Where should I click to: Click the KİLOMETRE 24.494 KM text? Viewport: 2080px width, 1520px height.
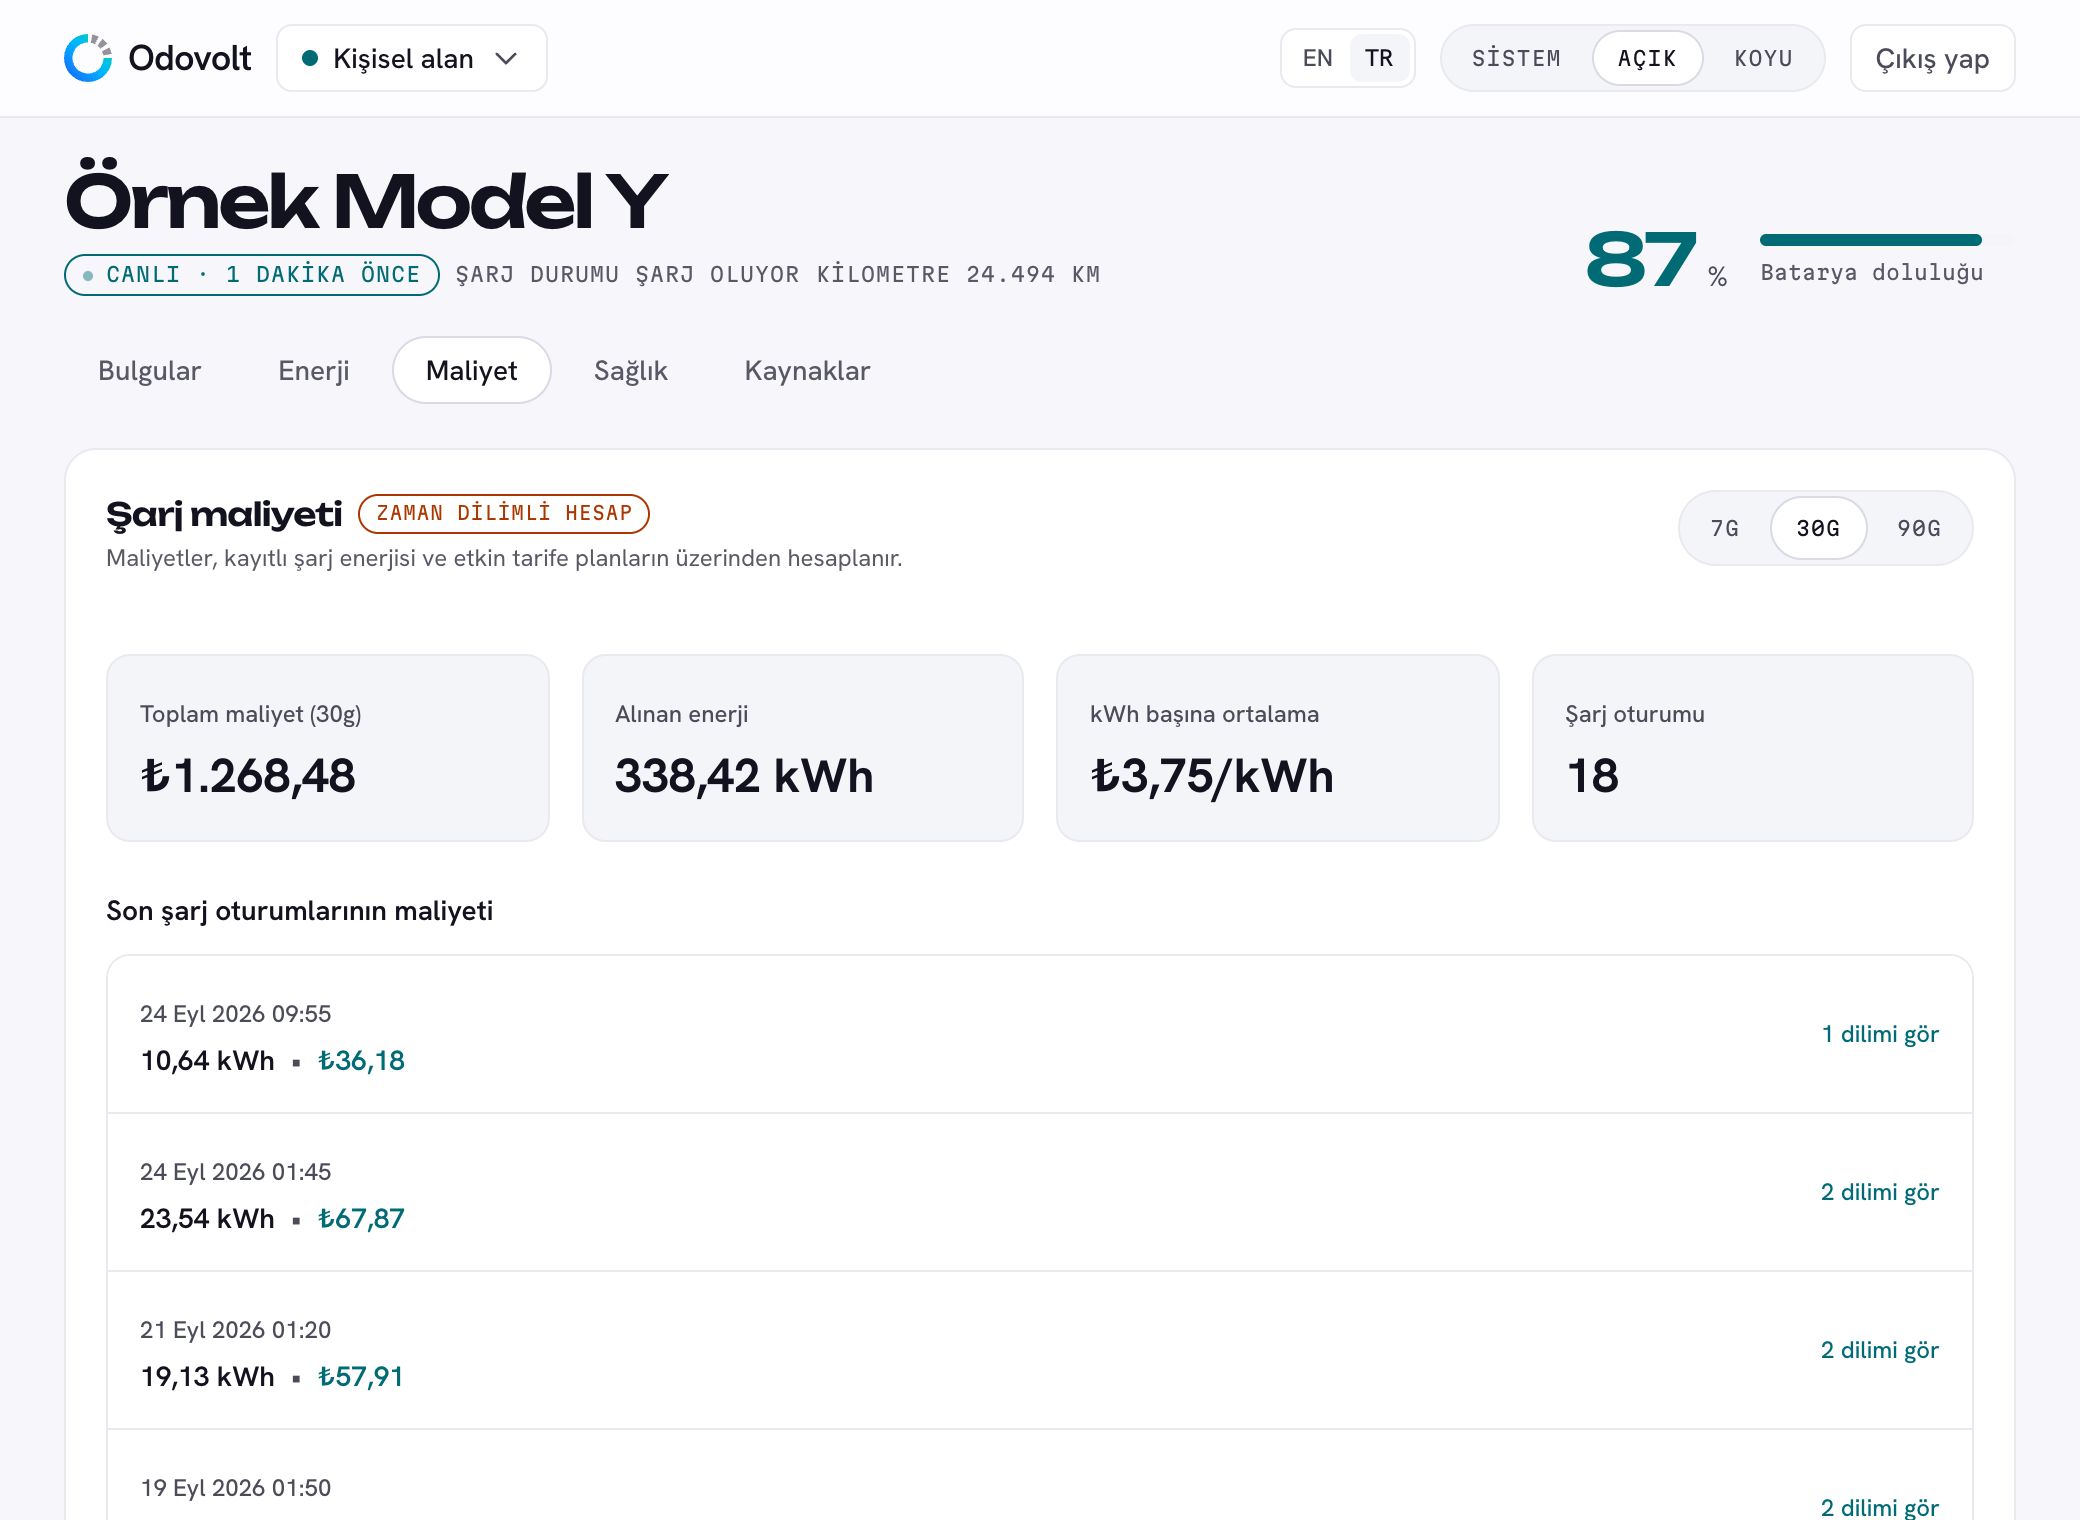pos(958,275)
